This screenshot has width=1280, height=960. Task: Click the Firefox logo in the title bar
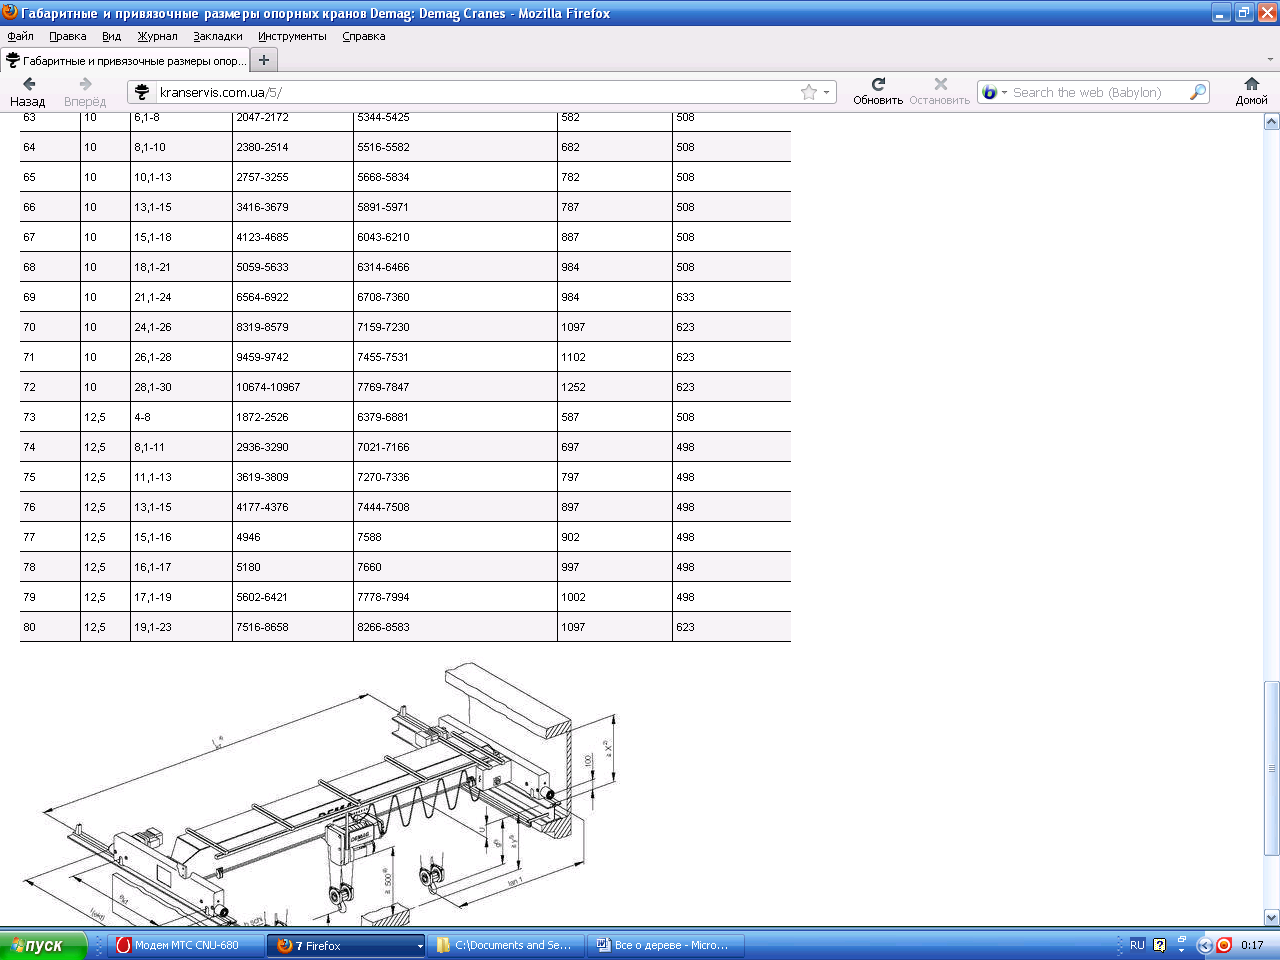coord(10,12)
